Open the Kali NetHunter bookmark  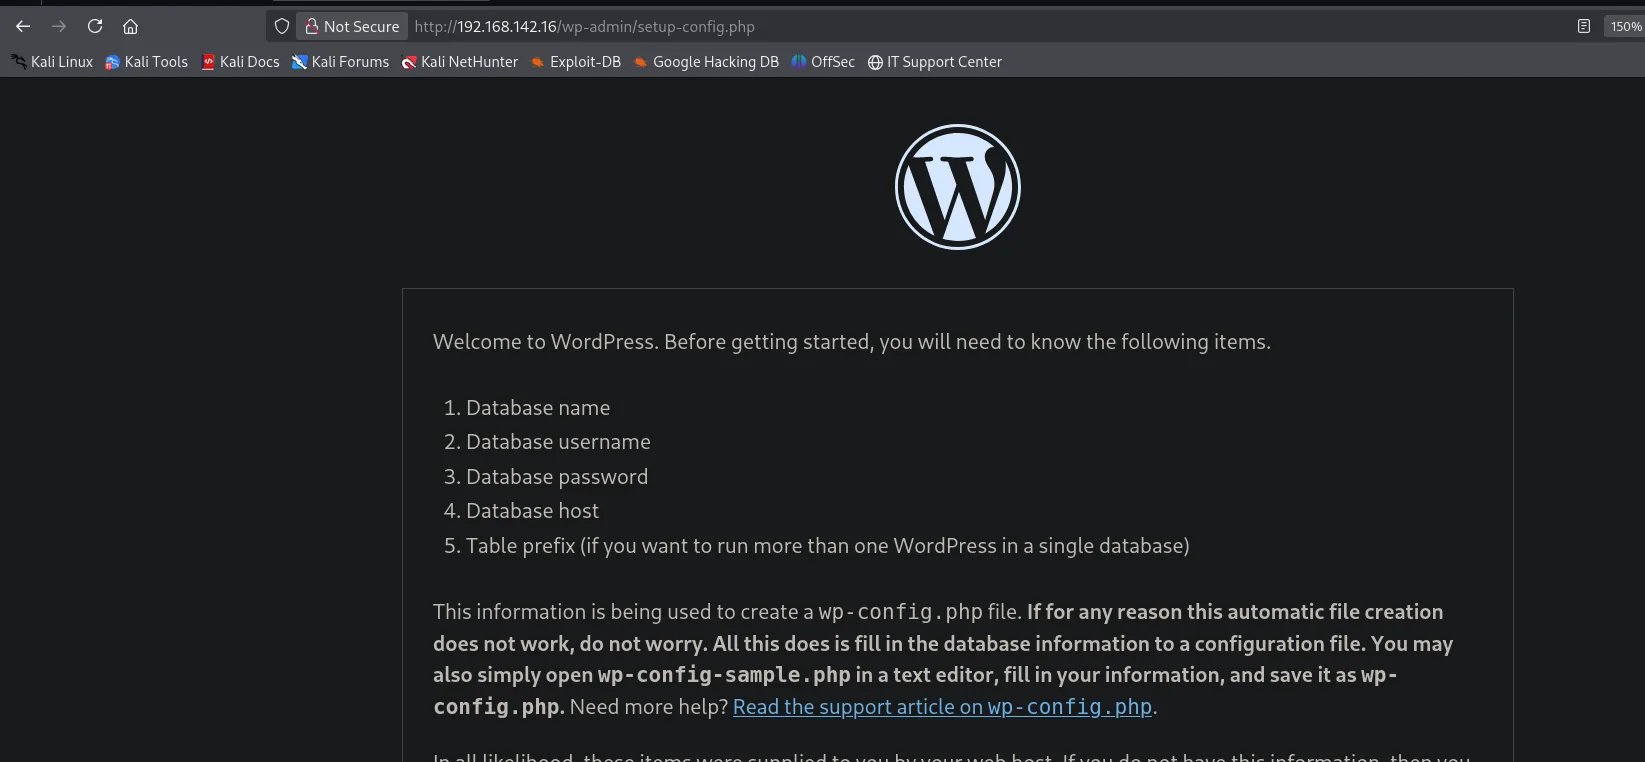pyautogui.click(x=460, y=62)
